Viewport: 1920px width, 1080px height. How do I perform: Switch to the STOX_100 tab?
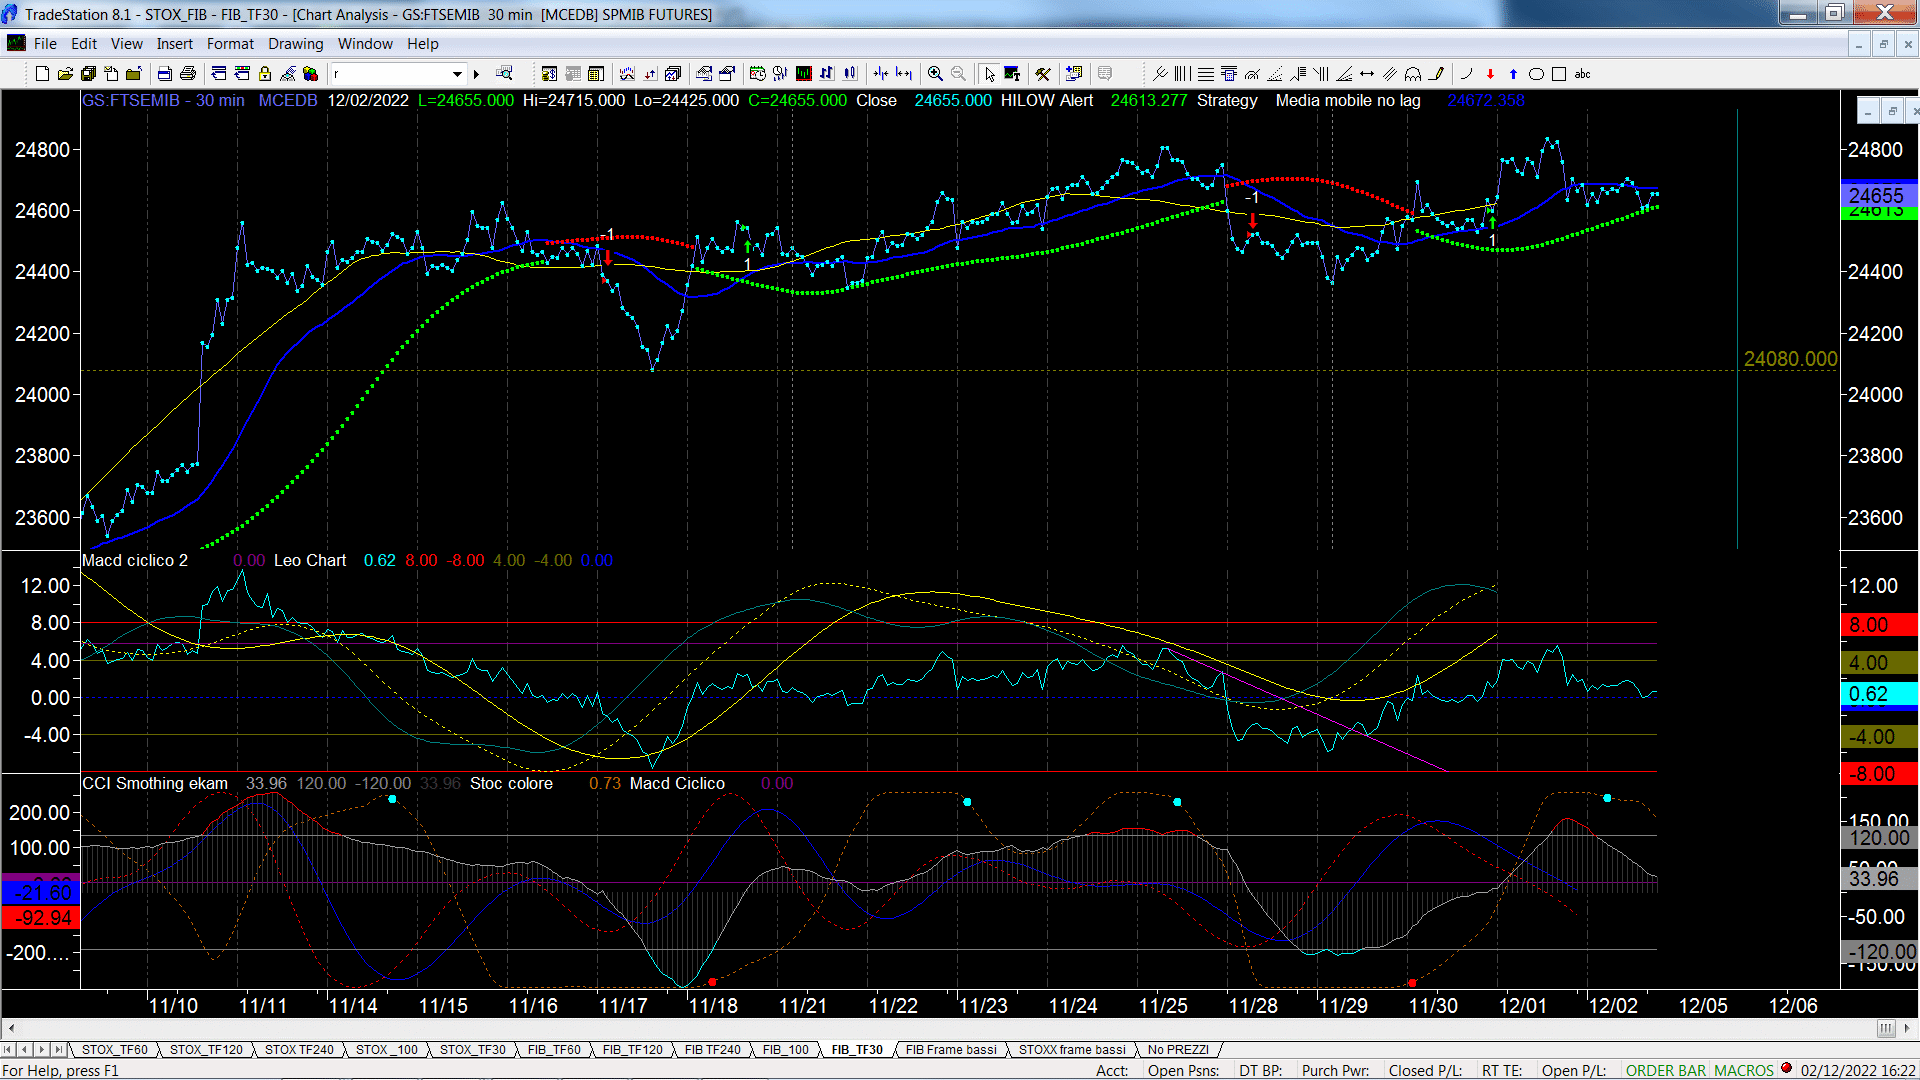click(x=387, y=1050)
